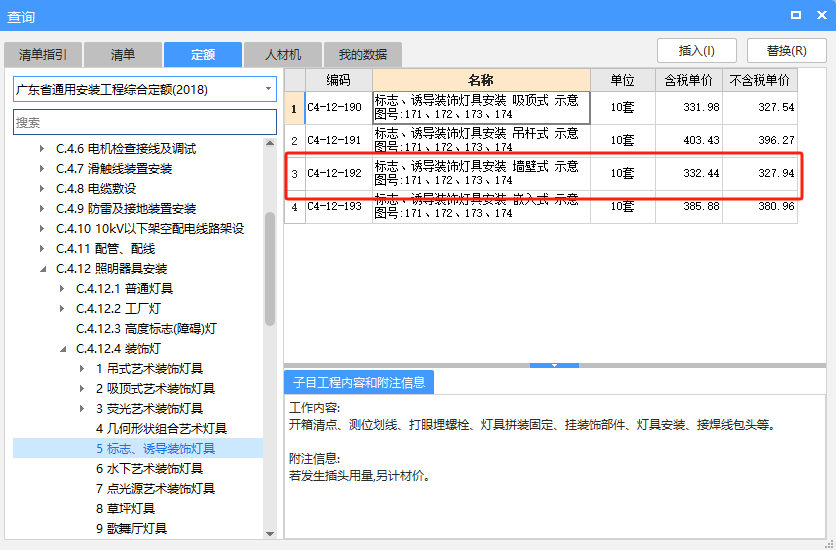Click the 单位 column header
The image size is (836, 550).
coord(623,80)
